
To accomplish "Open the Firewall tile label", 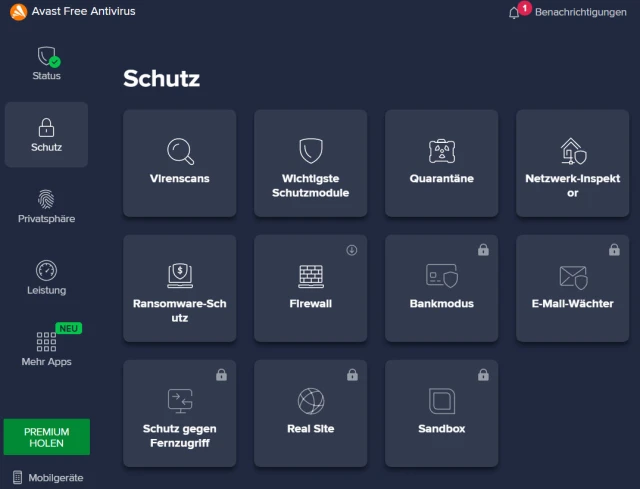I will point(311,304).
